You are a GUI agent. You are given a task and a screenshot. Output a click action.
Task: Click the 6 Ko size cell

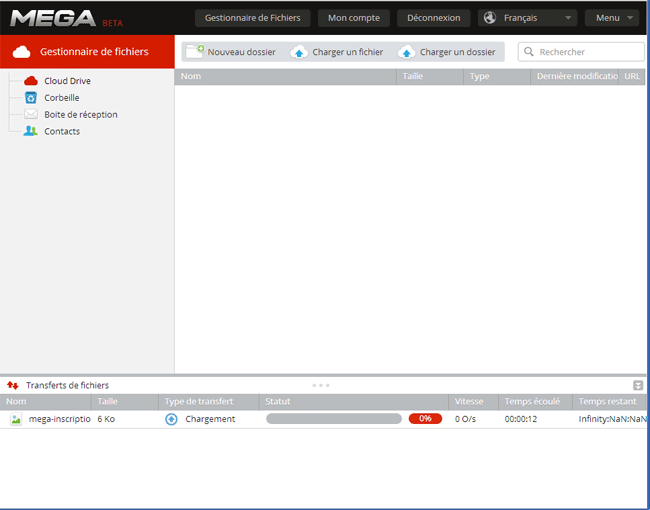click(106, 419)
